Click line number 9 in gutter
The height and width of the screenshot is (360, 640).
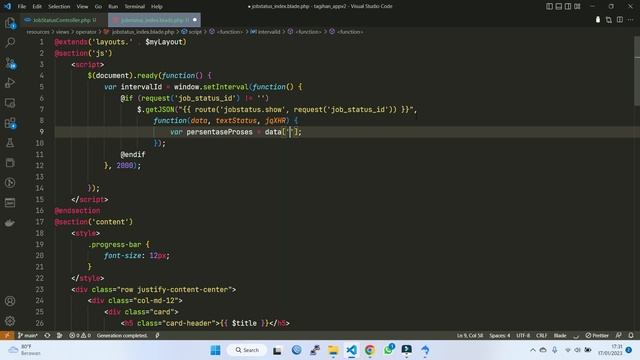point(42,132)
